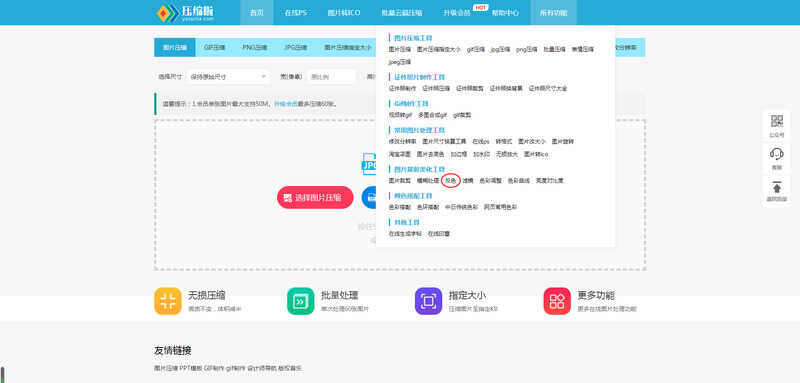Open 升级会员 with the HOT badge

tap(457, 13)
